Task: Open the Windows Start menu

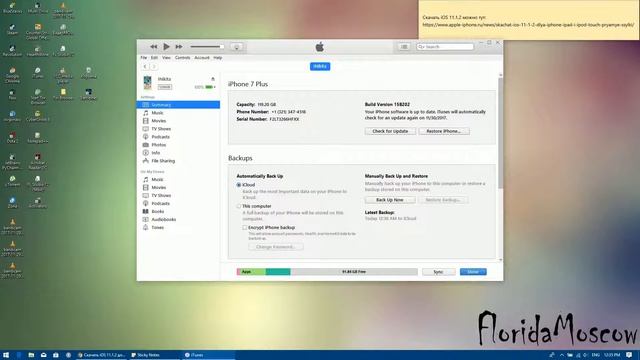Action: tap(6, 355)
